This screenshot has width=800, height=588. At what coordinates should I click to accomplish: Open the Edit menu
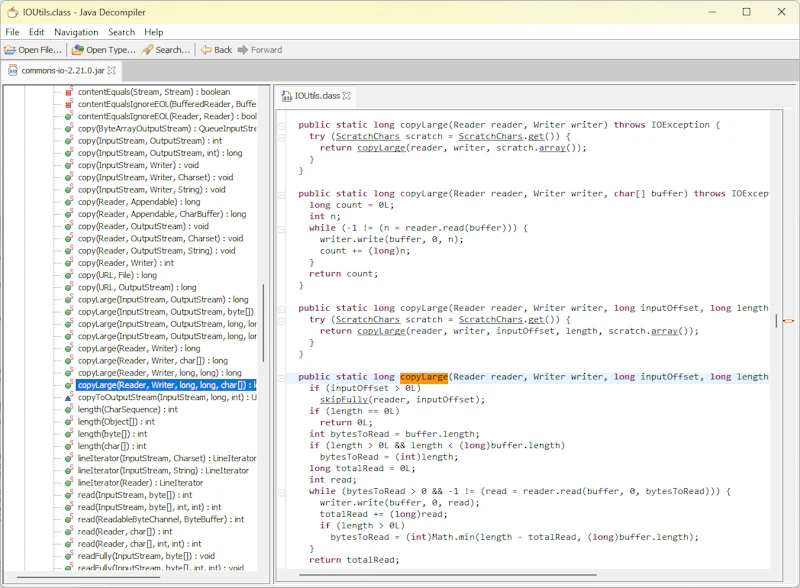pos(36,32)
